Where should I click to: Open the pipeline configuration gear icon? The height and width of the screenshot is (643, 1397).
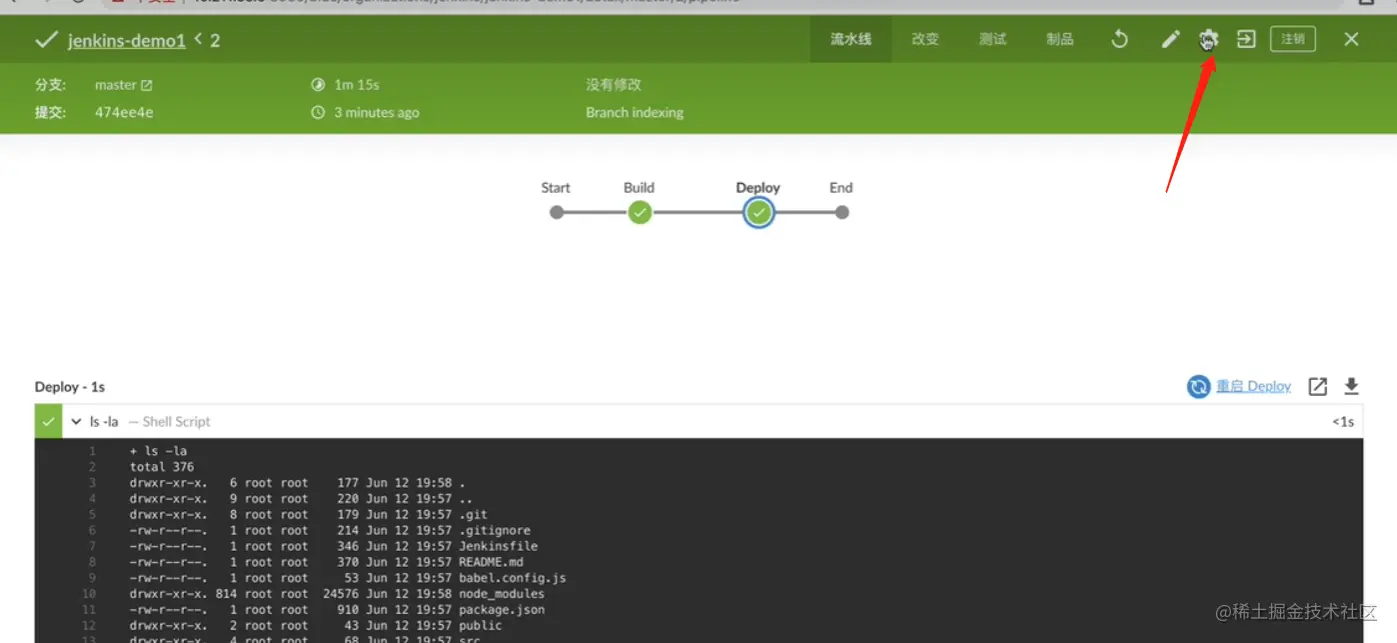1209,39
